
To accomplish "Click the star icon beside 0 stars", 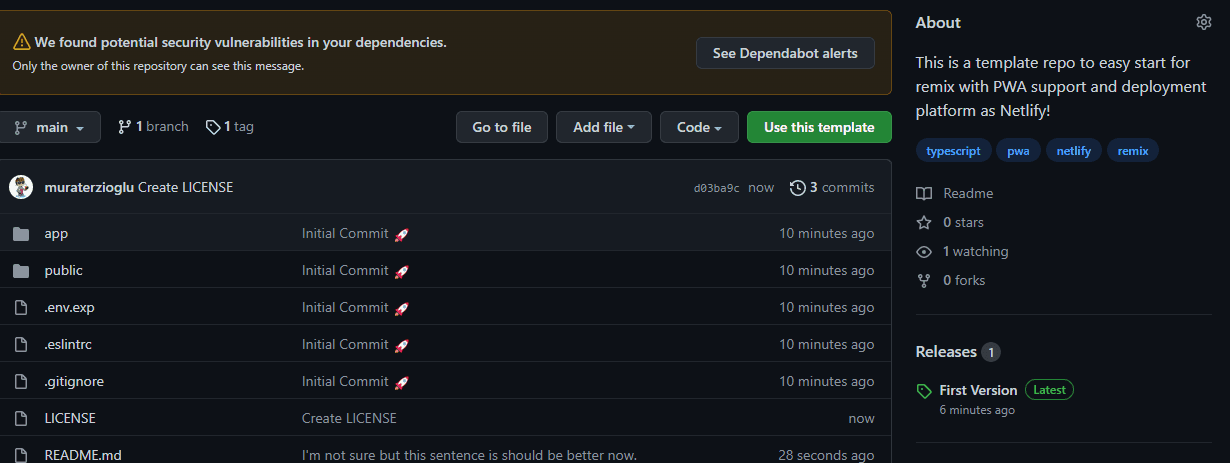I will pyautogui.click(x=924, y=222).
